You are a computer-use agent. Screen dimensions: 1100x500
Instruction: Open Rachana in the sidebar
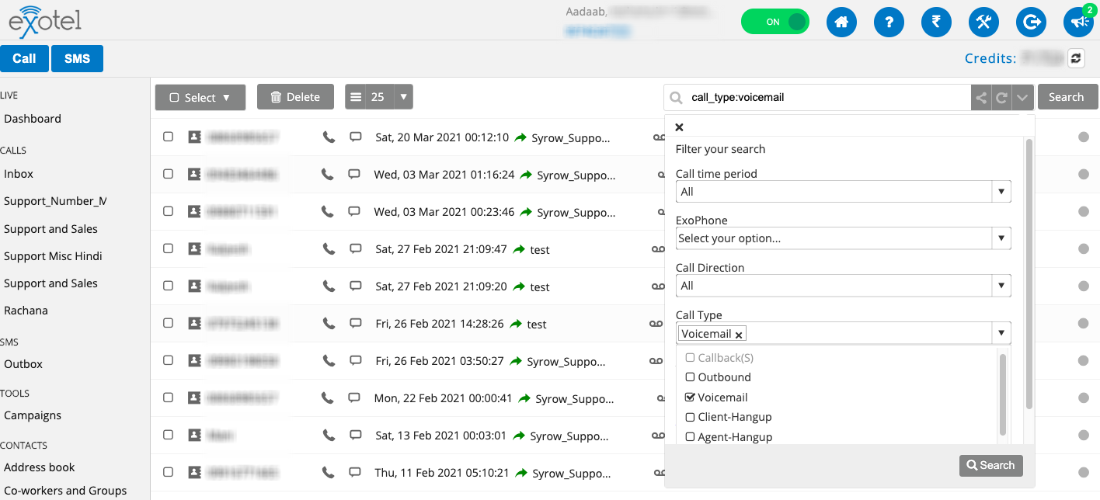pyautogui.click(x=26, y=310)
